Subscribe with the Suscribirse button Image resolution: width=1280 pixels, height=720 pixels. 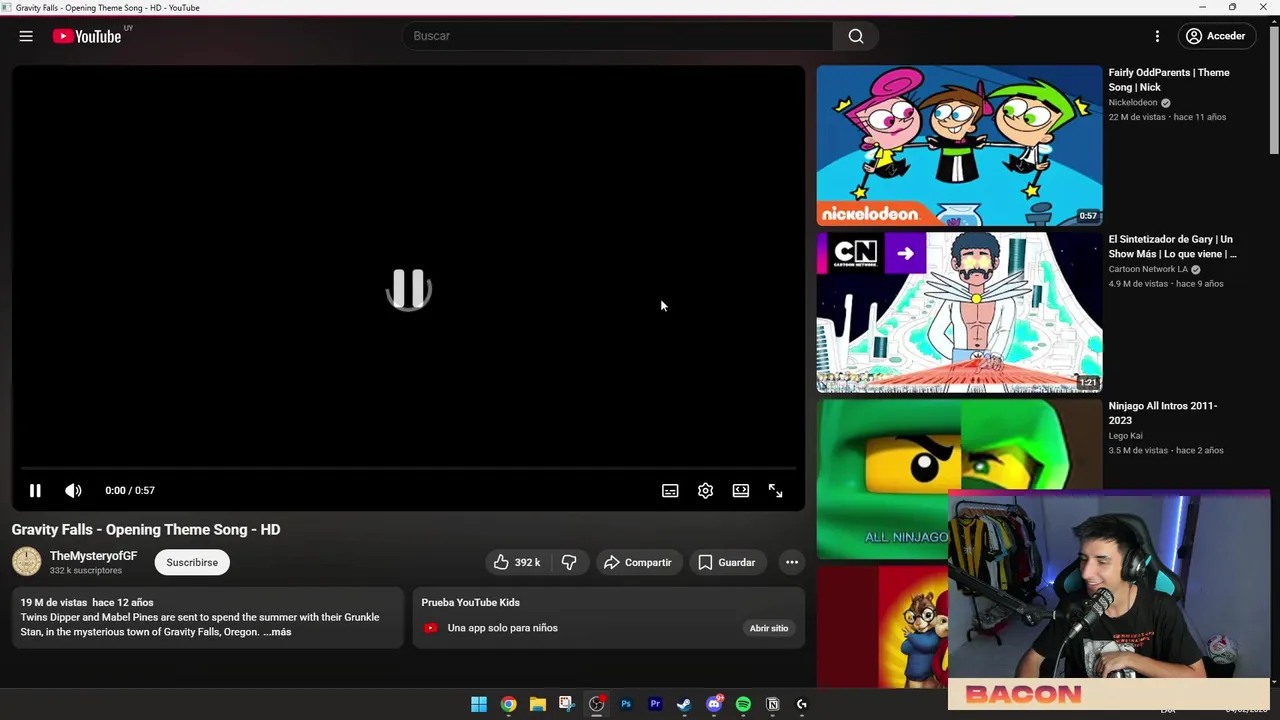192,562
